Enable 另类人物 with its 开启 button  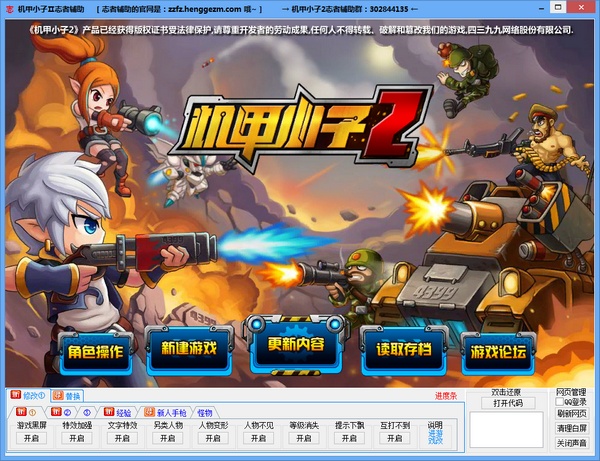pos(168,438)
